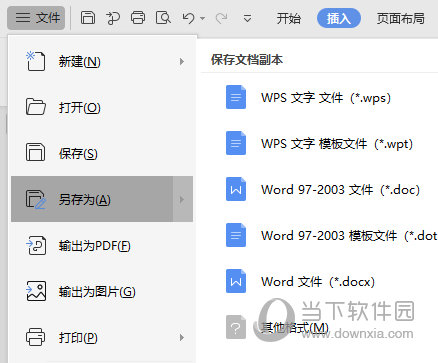Choose Word 97-2003 模板文件 (*.dot) format
Viewport: 438px width, 363px height.
point(349,236)
